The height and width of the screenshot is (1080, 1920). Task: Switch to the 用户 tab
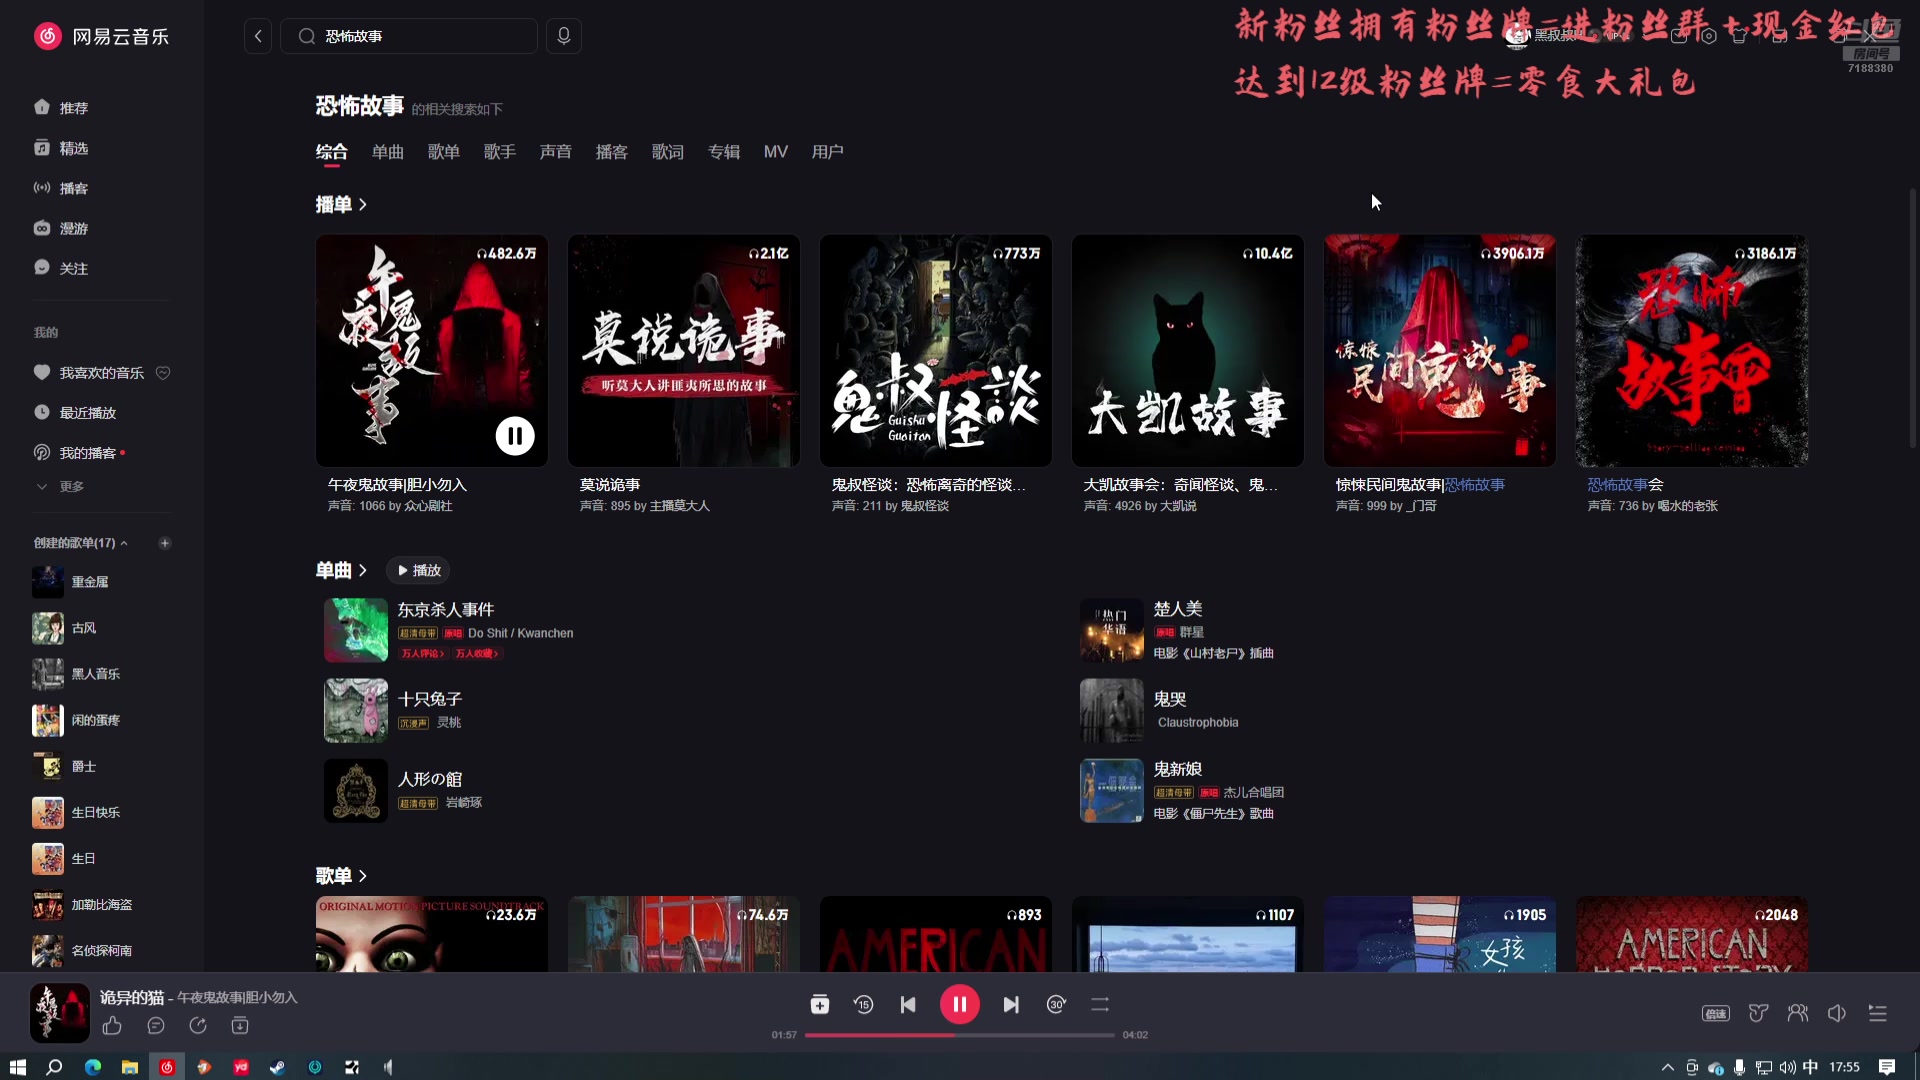[828, 152]
